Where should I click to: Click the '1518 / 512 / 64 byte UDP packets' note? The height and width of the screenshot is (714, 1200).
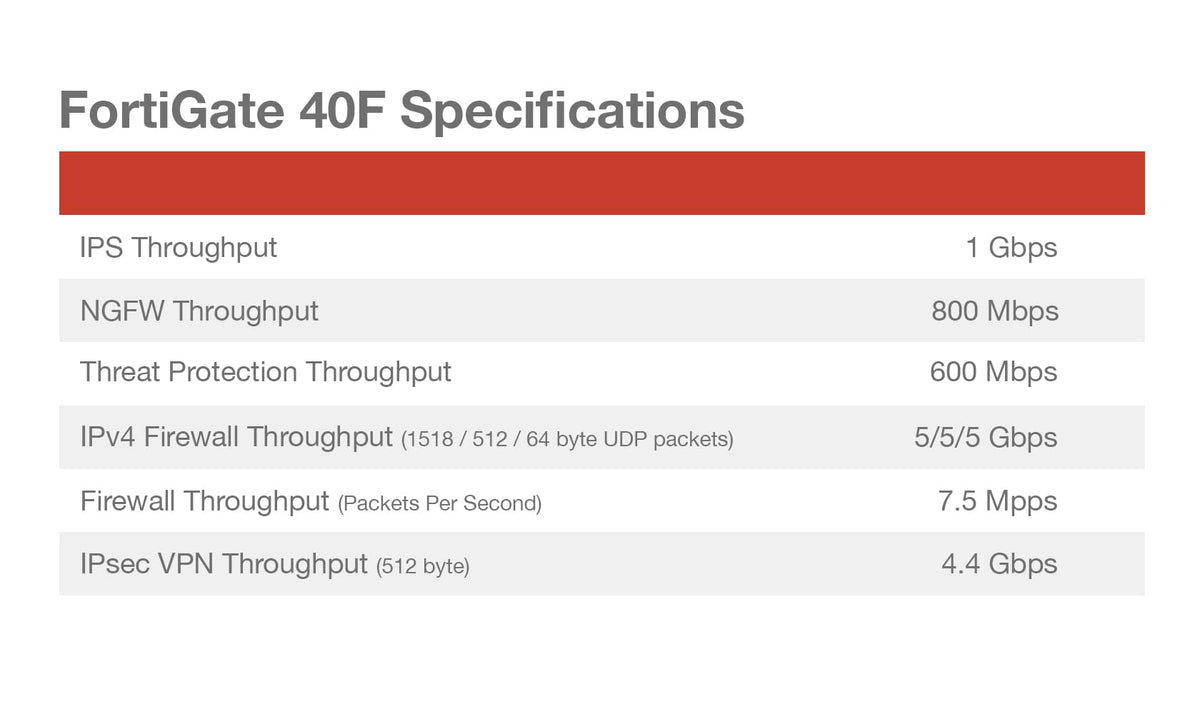pyautogui.click(x=567, y=439)
